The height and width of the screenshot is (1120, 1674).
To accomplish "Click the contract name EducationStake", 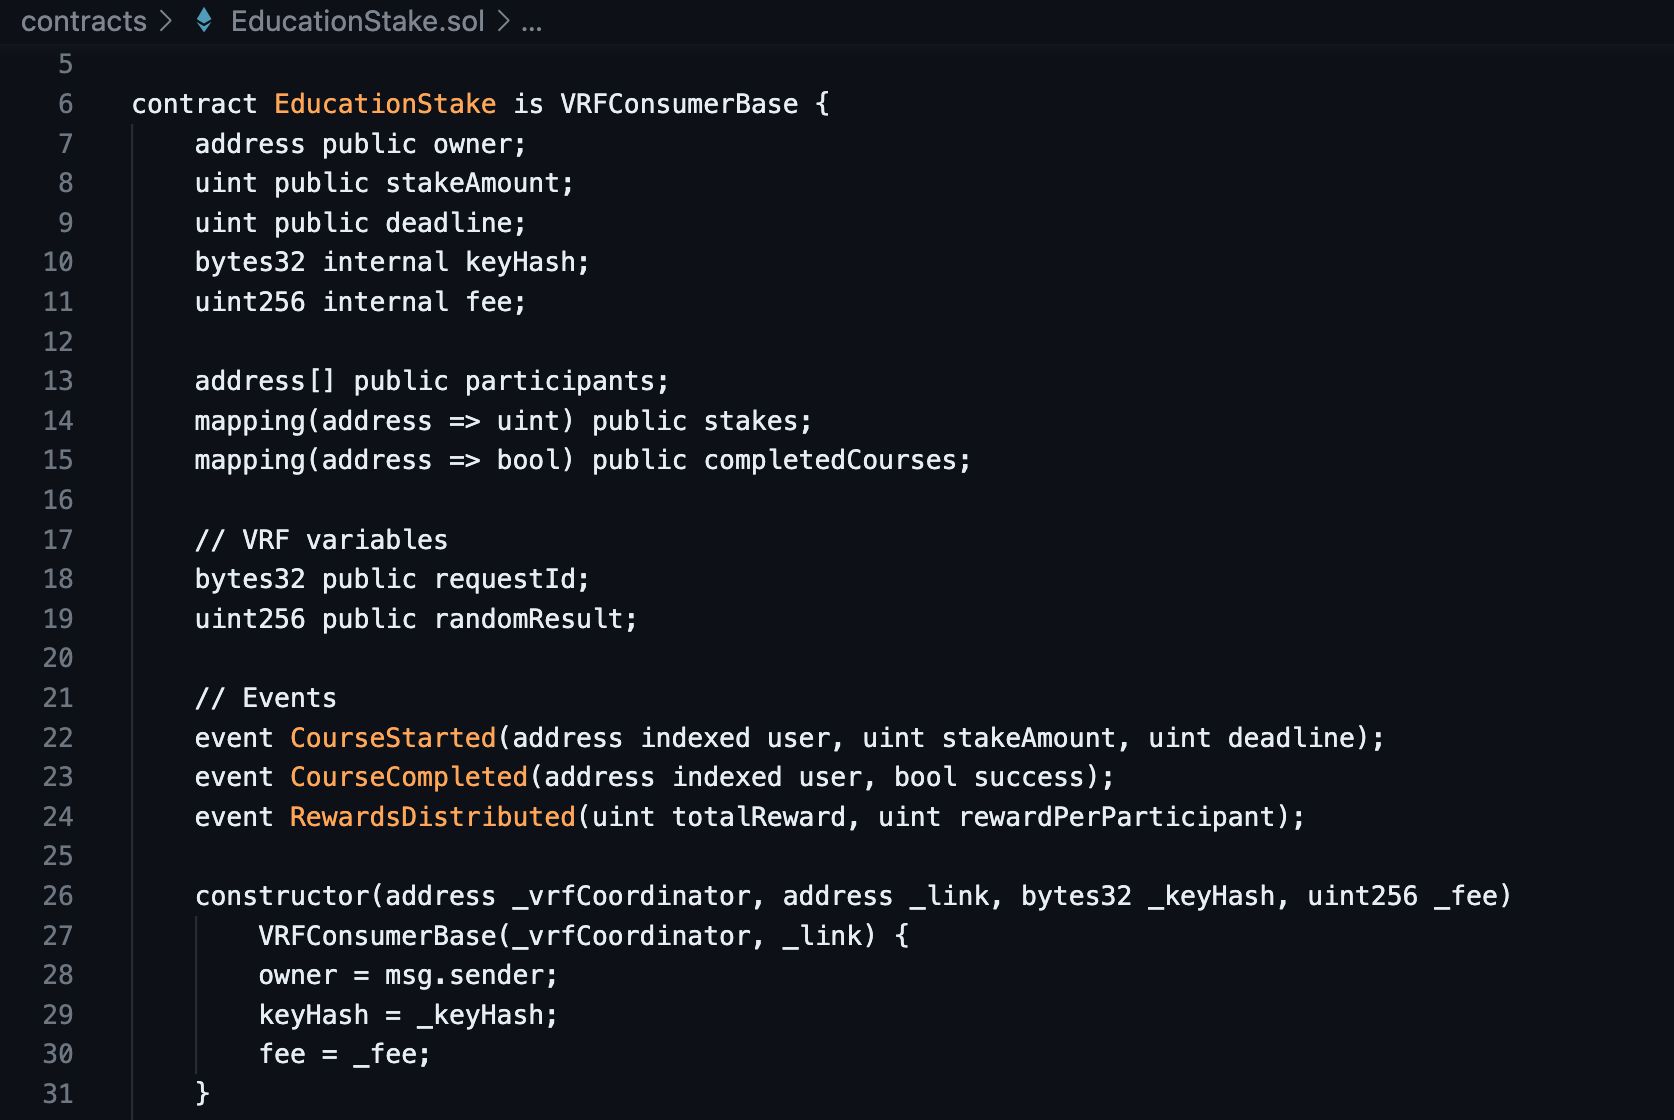I will pos(385,104).
